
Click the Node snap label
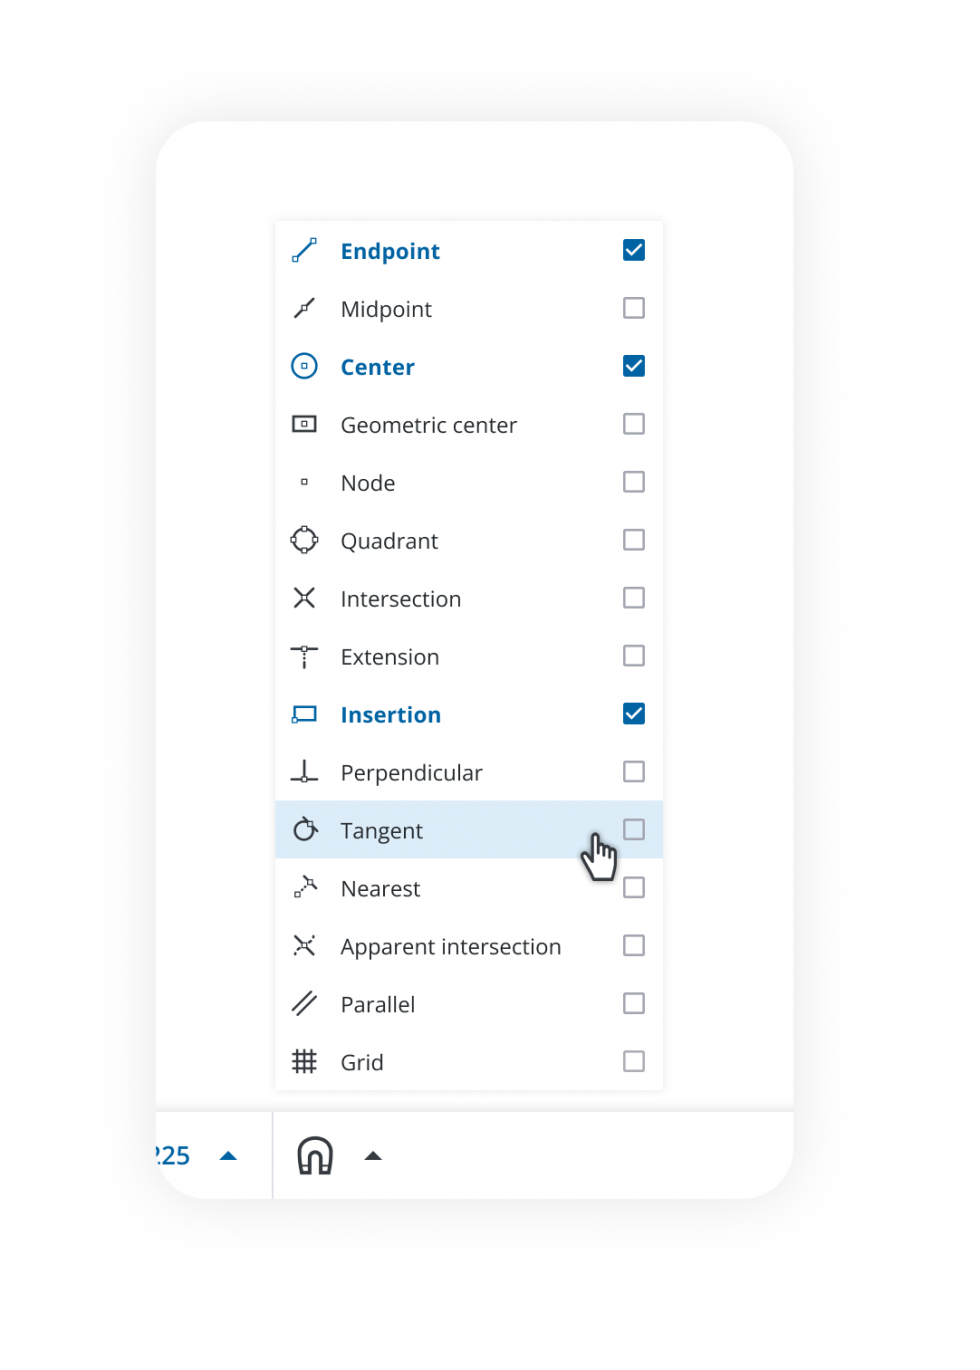click(368, 483)
